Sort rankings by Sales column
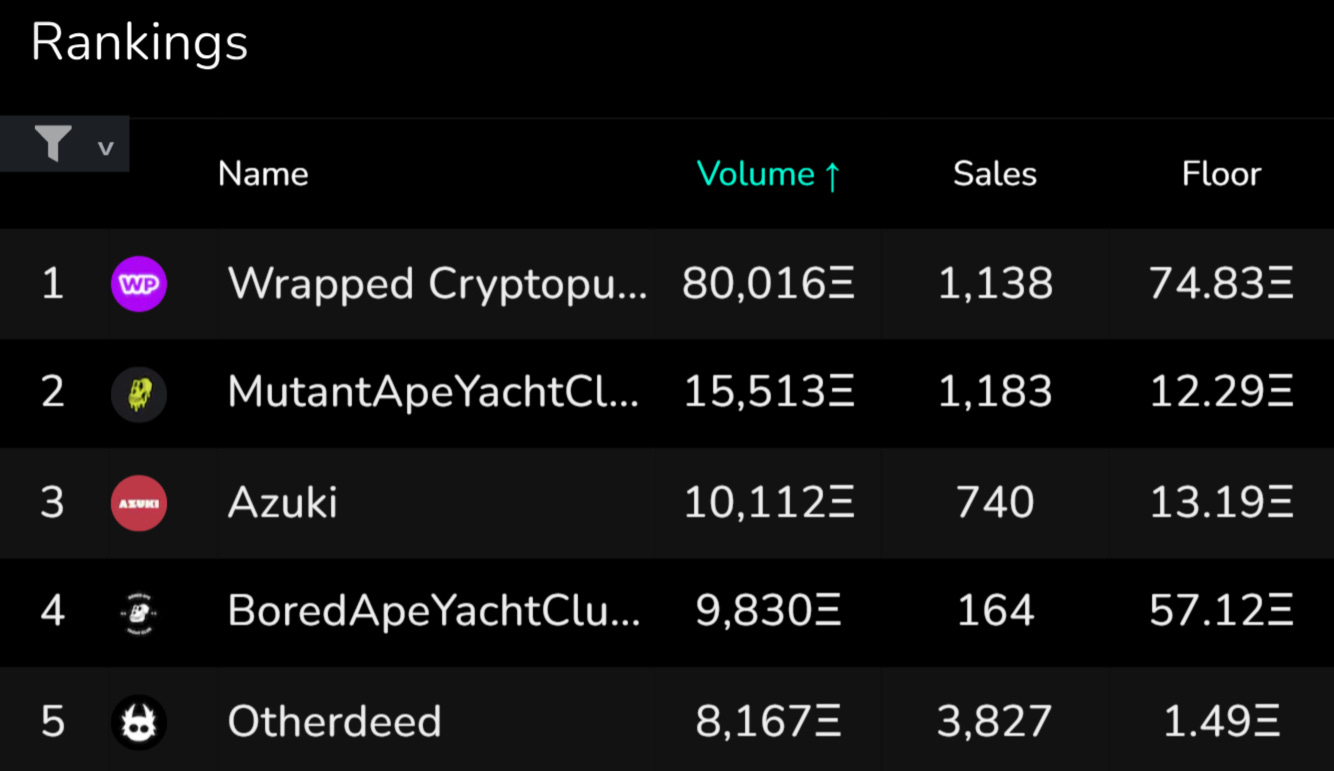The height and width of the screenshot is (771, 1334). 994,174
